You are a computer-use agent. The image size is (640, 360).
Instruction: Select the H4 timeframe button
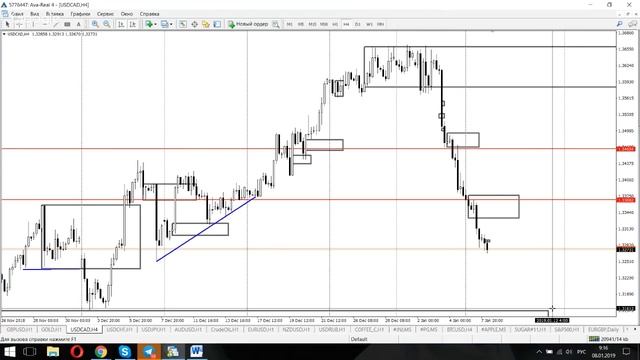[x=346, y=24]
